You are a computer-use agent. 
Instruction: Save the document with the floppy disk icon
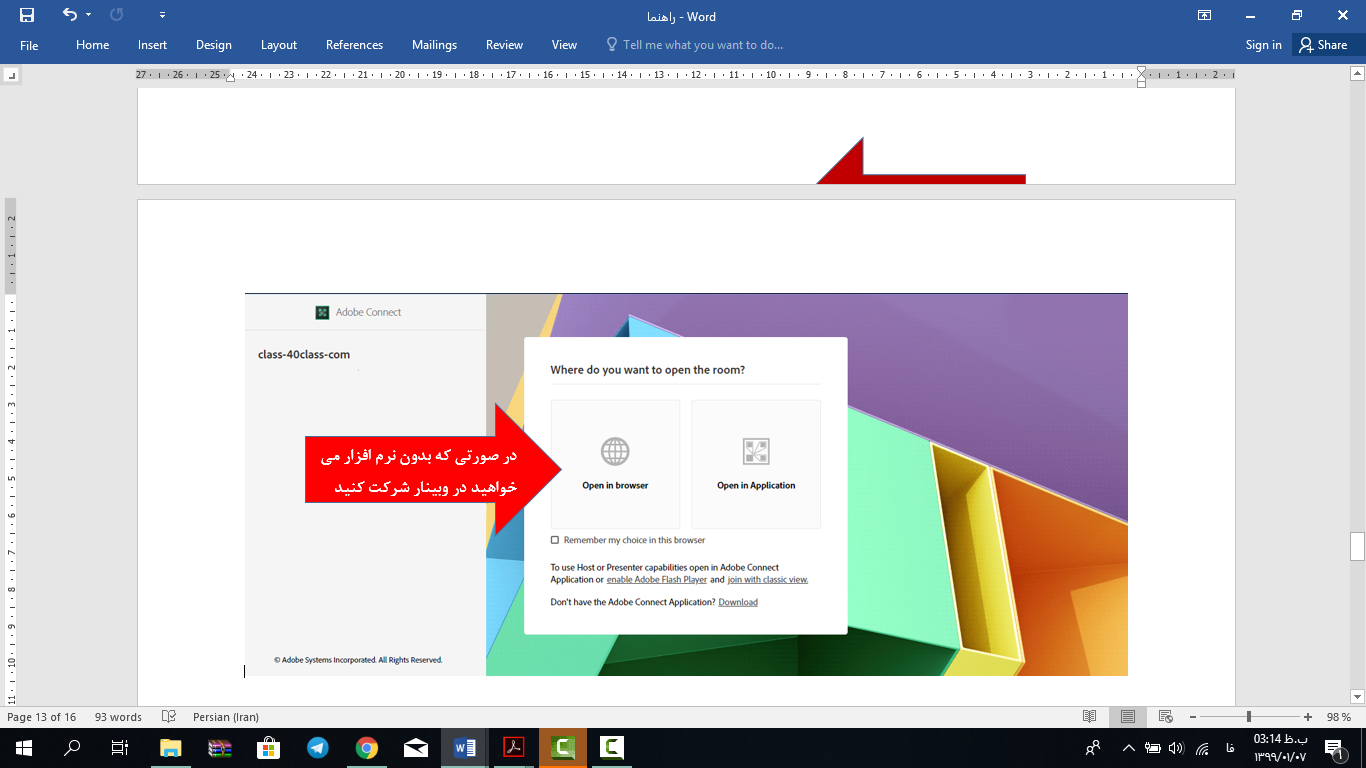[26, 15]
